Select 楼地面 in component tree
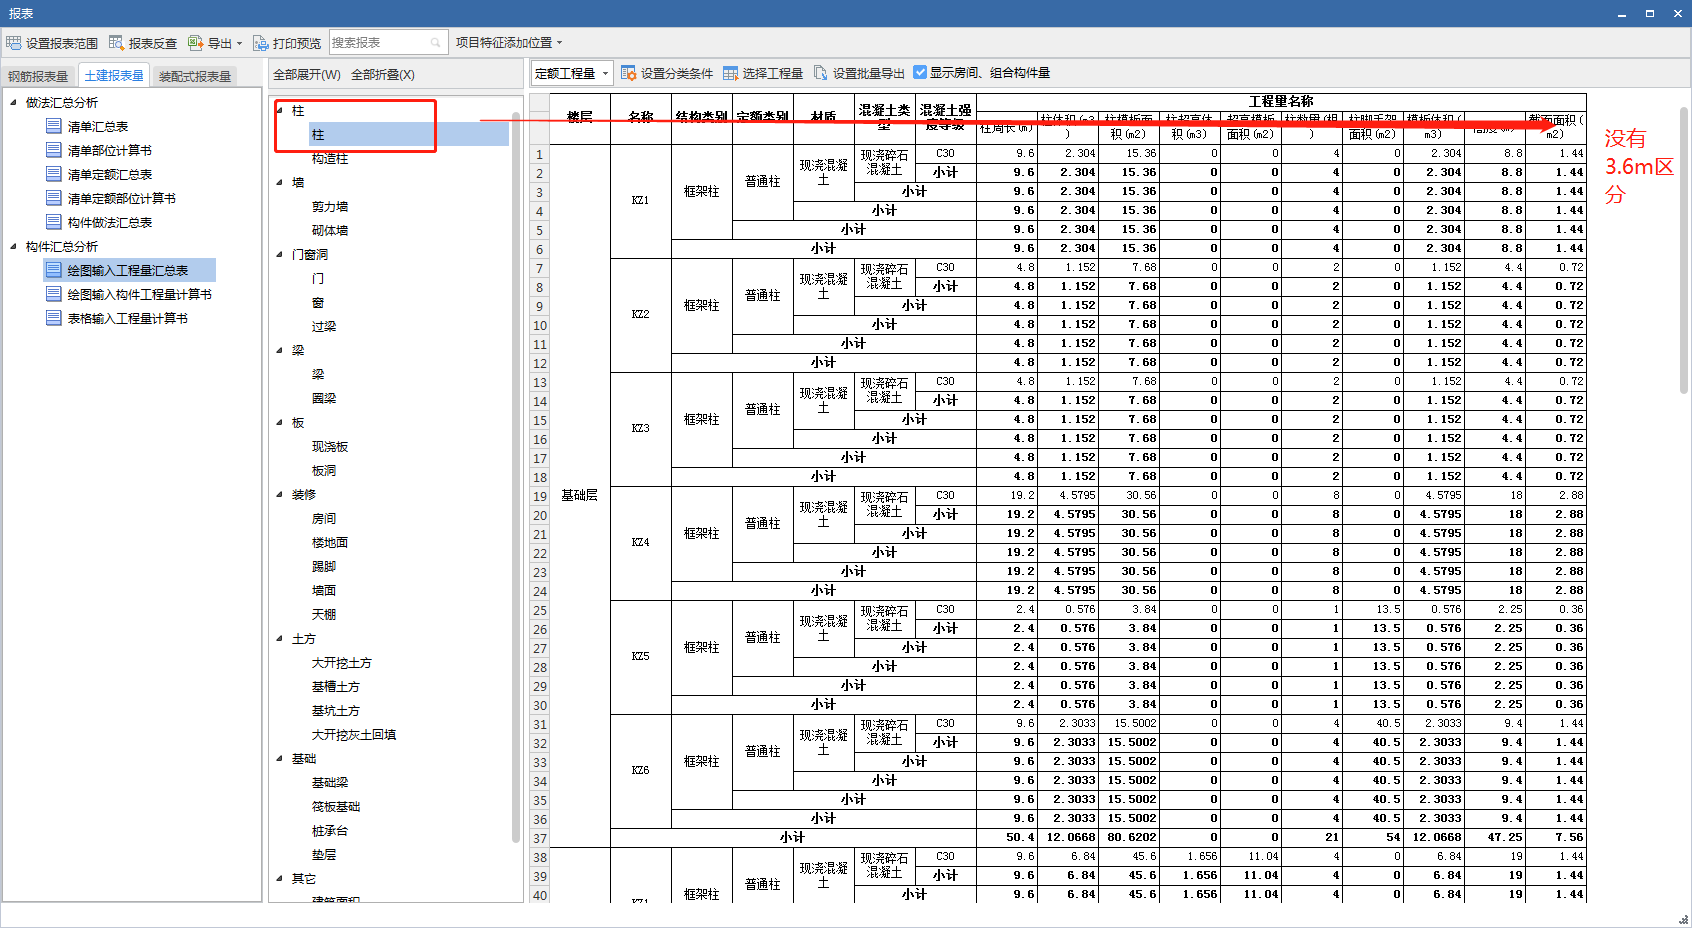Image resolution: width=1692 pixels, height=928 pixels. tap(330, 543)
